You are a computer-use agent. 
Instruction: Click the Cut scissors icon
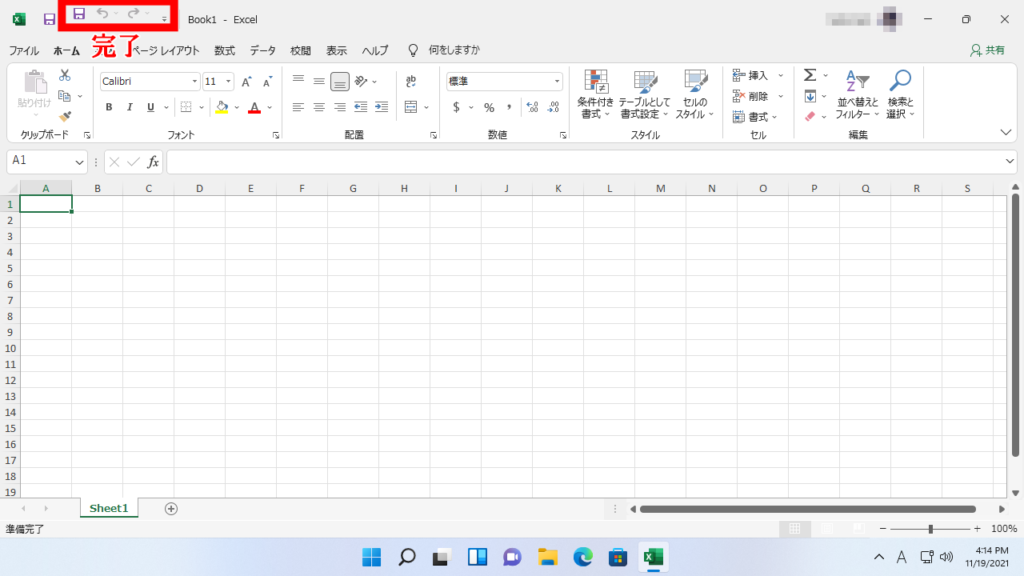click(x=65, y=75)
